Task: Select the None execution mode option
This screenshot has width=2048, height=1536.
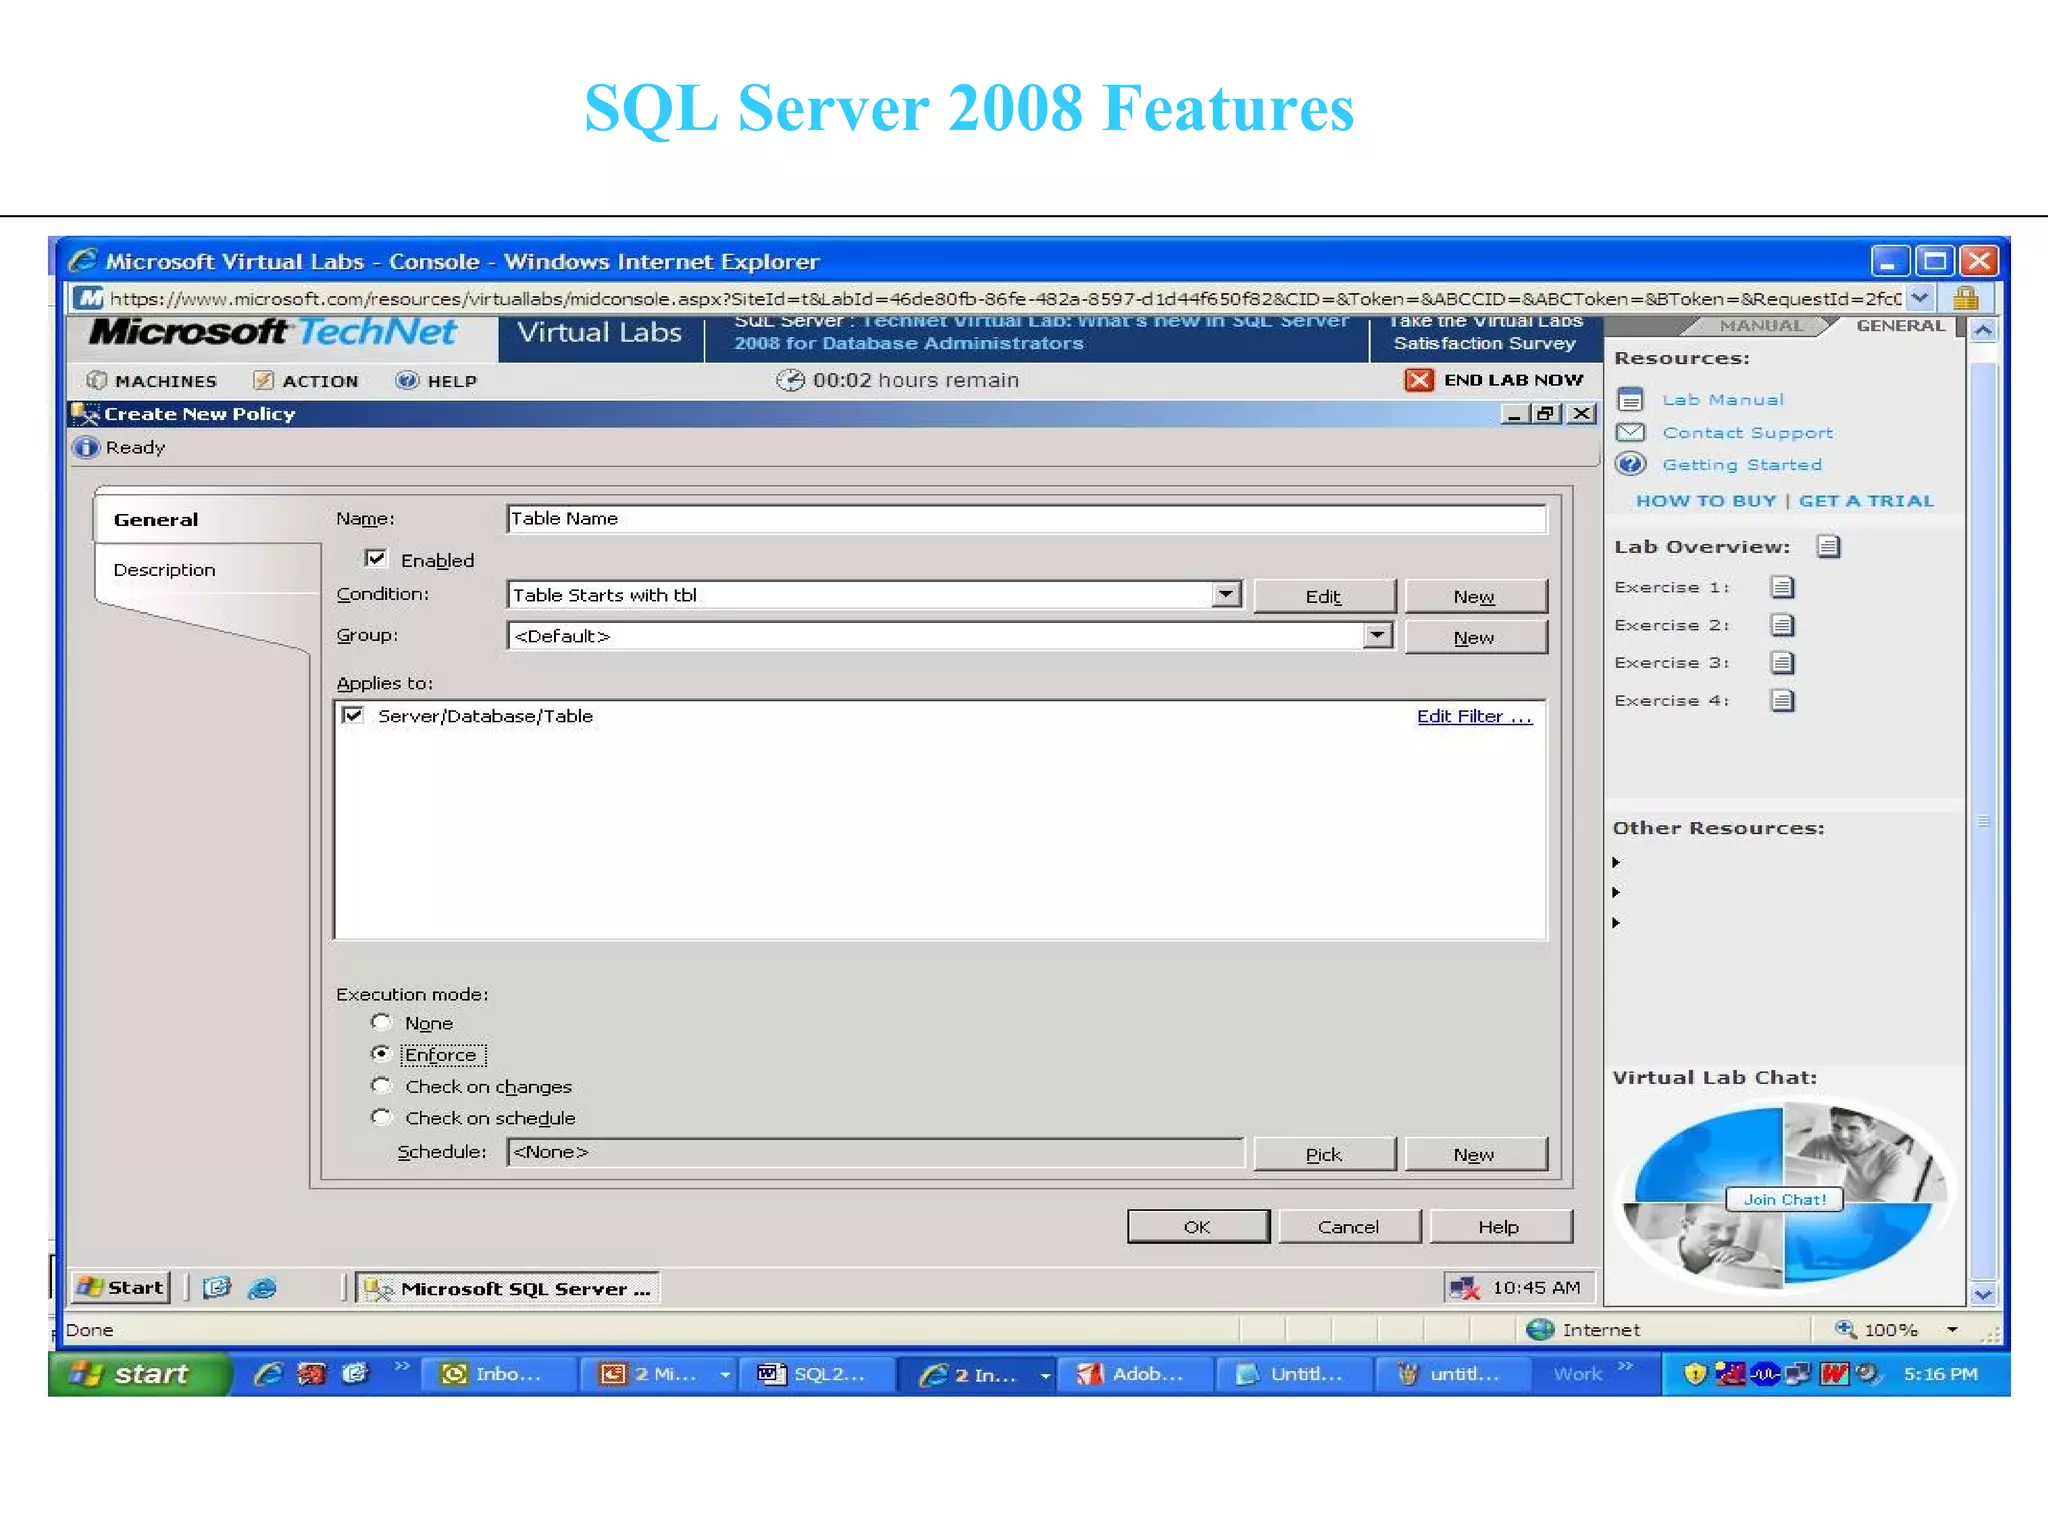Action: click(x=381, y=1022)
